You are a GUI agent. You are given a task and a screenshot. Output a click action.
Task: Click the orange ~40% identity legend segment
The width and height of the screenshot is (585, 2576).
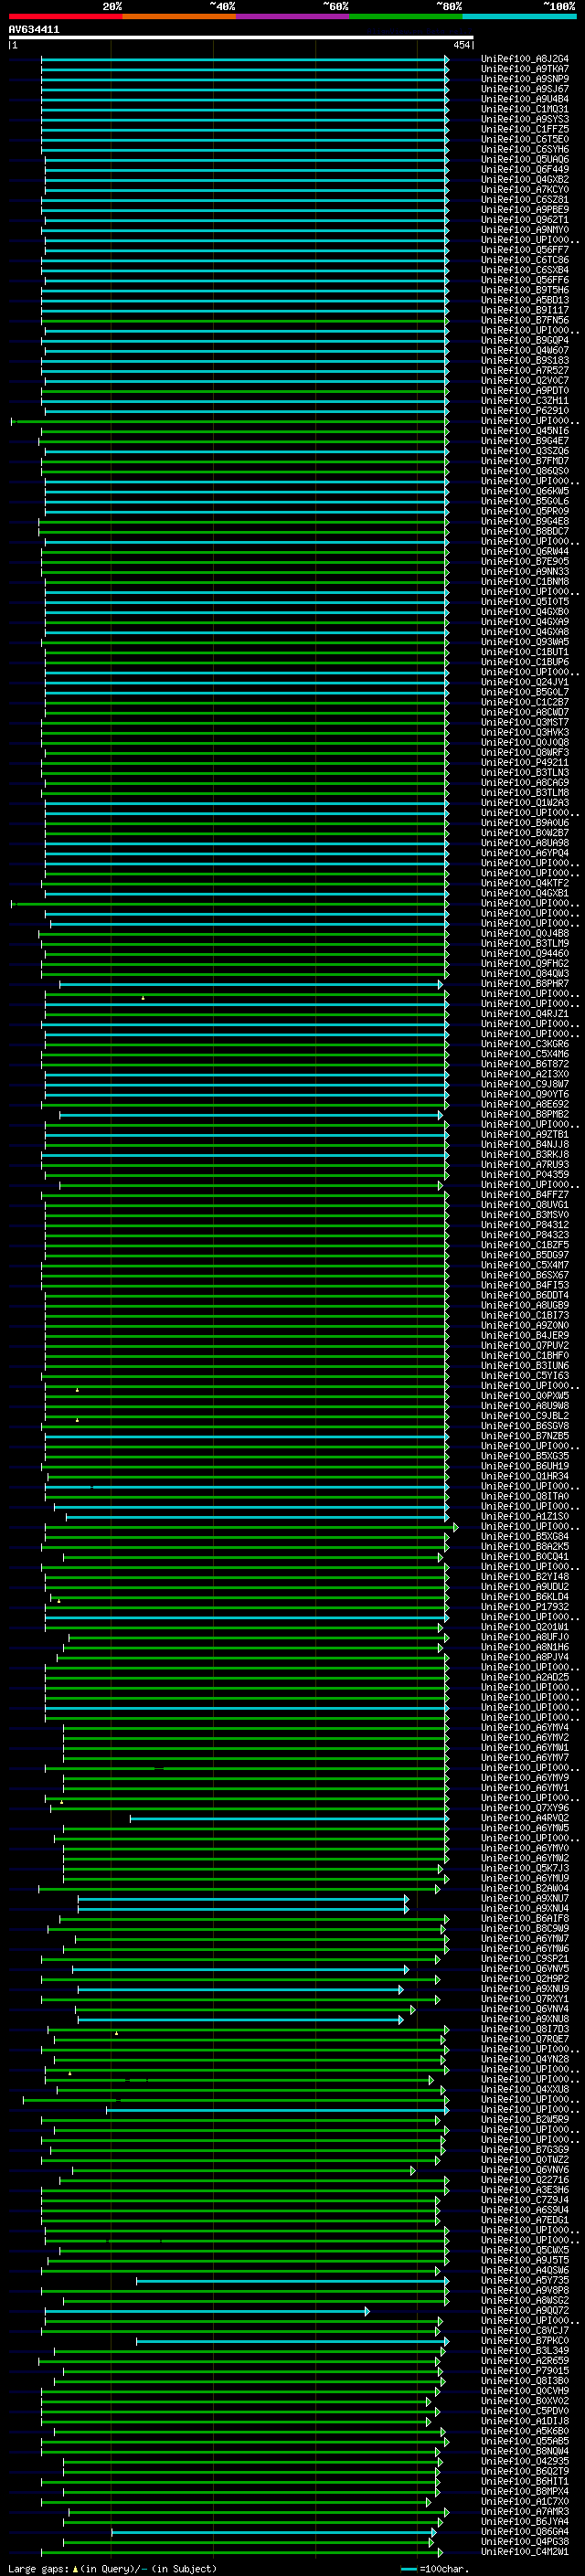[179, 16]
